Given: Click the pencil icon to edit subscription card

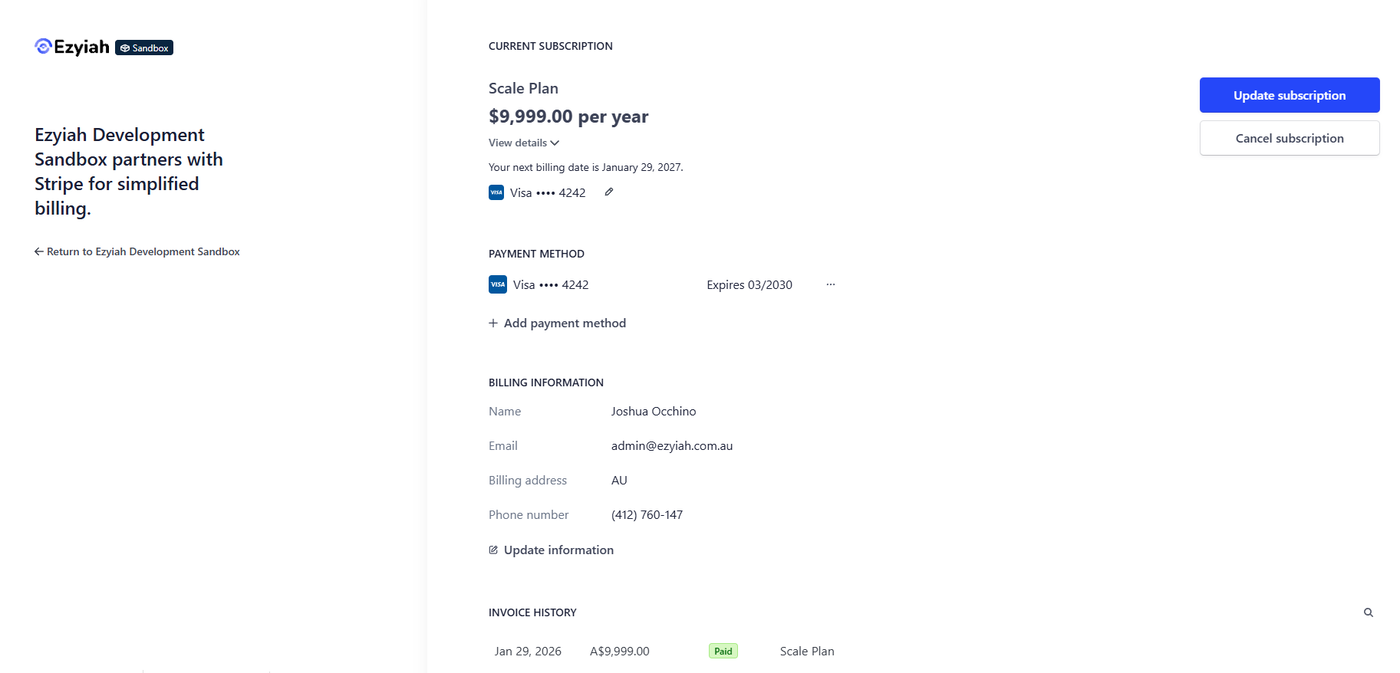Looking at the screenshot, I should tap(609, 192).
